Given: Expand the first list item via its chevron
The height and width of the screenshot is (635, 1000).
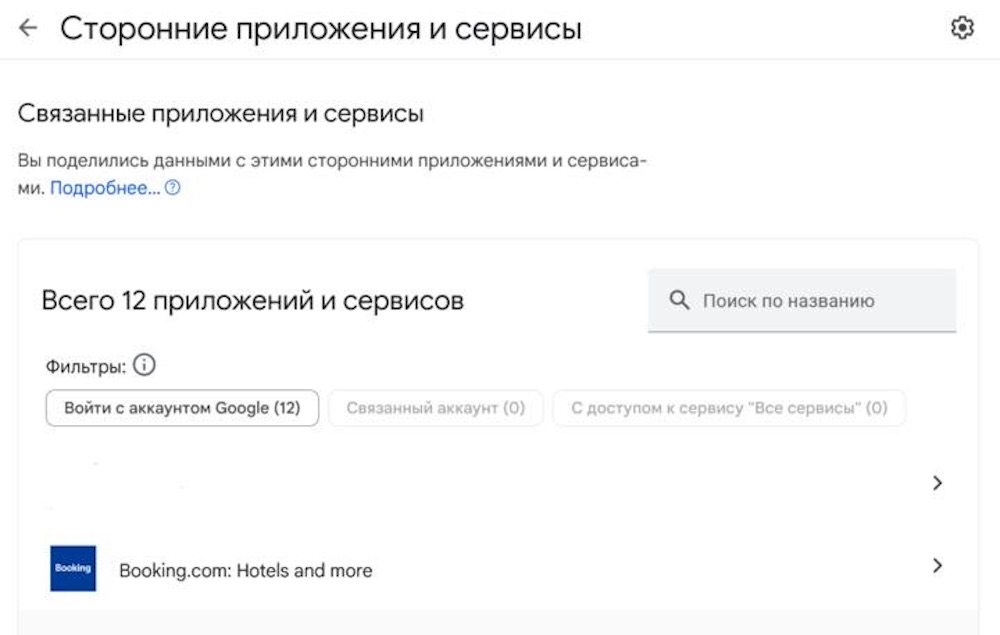Looking at the screenshot, I should 937,483.
